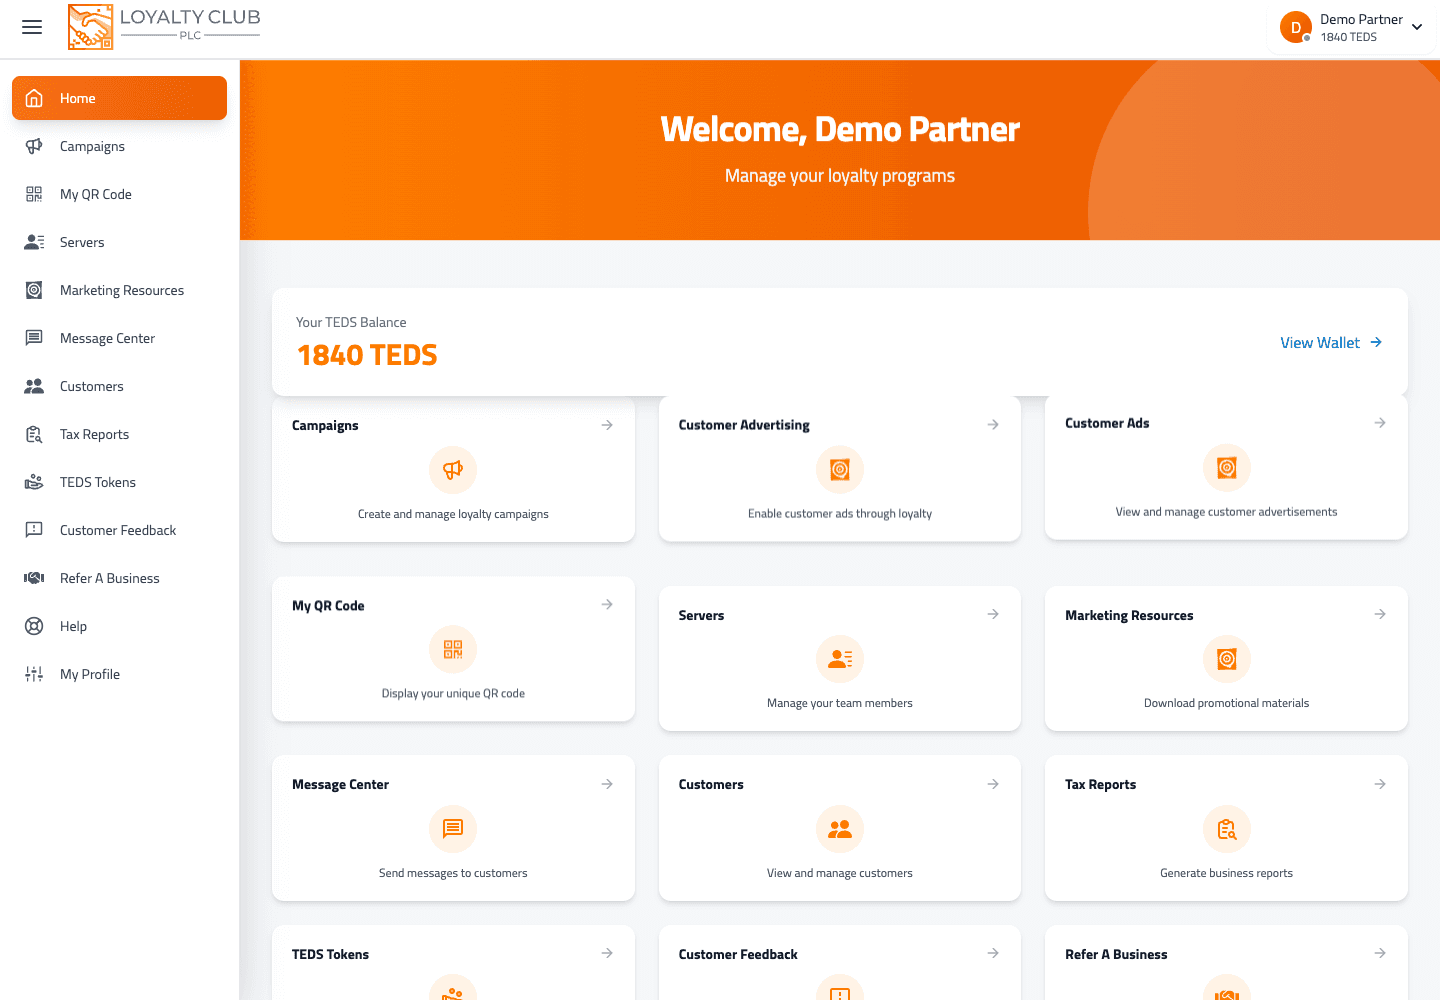This screenshot has height=1000, width=1440.
Task: Click 'Generate business reports' text
Action: [1227, 873]
